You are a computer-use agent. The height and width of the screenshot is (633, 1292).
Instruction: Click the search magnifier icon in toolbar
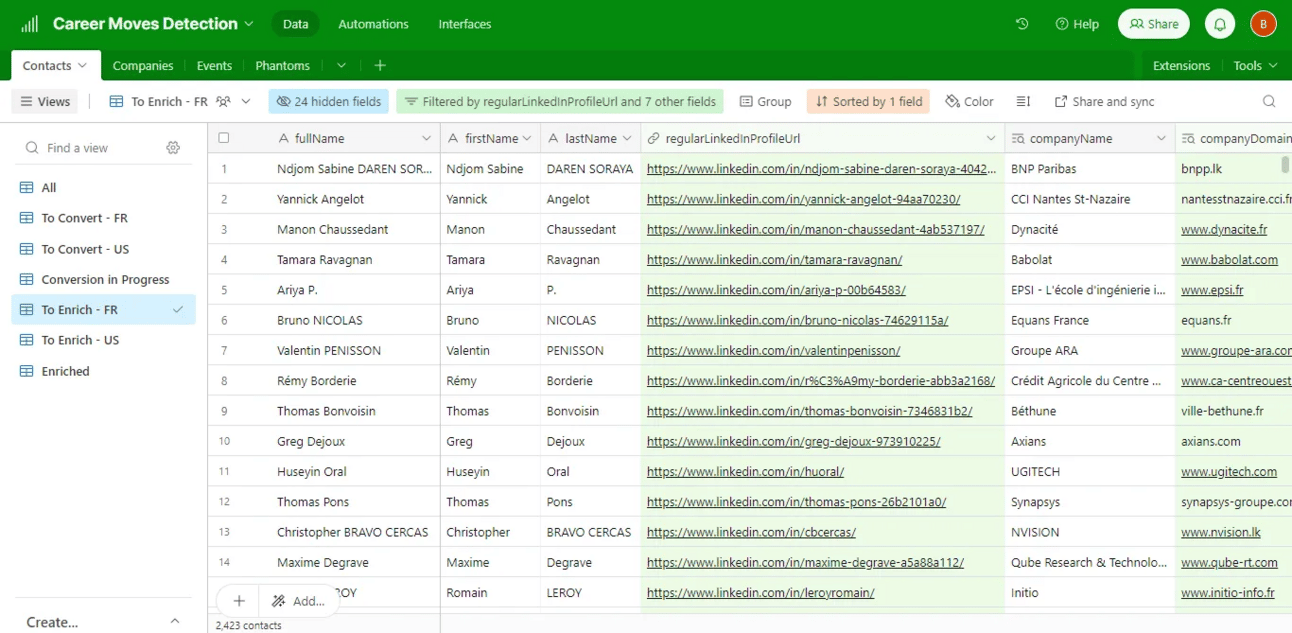pyautogui.click(x=1268, y=101)
